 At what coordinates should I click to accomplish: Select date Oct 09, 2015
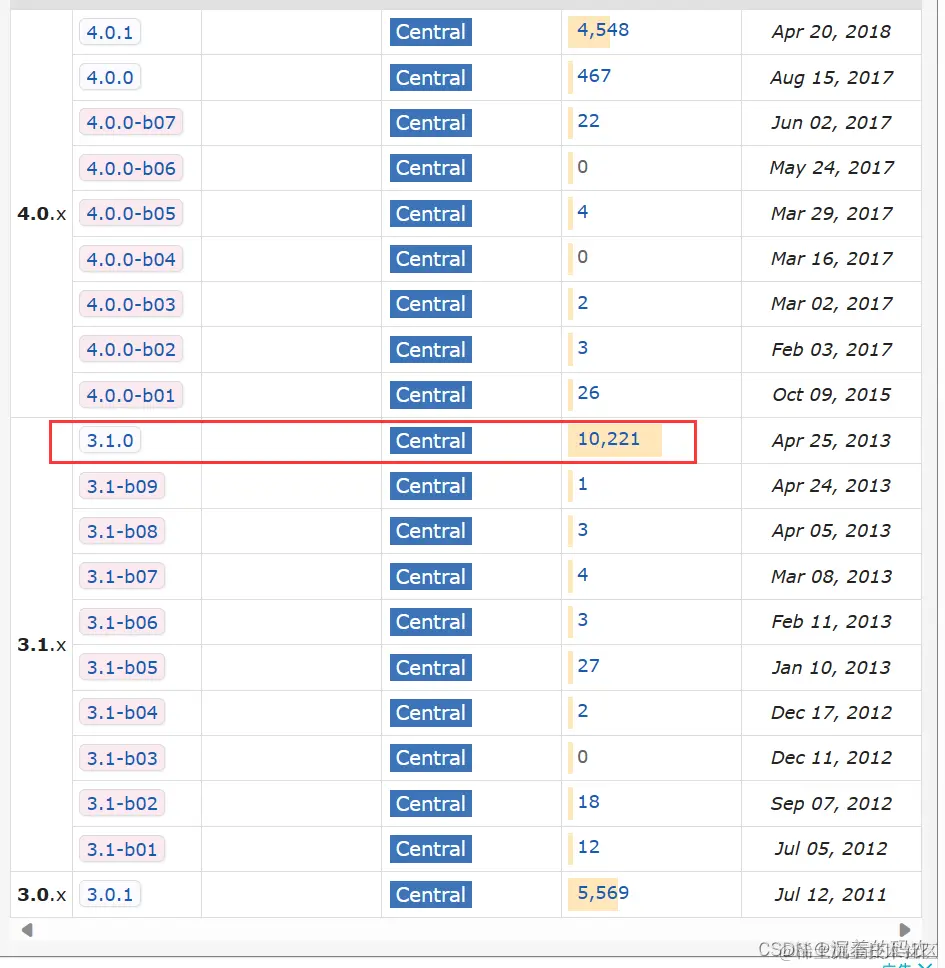831,394
